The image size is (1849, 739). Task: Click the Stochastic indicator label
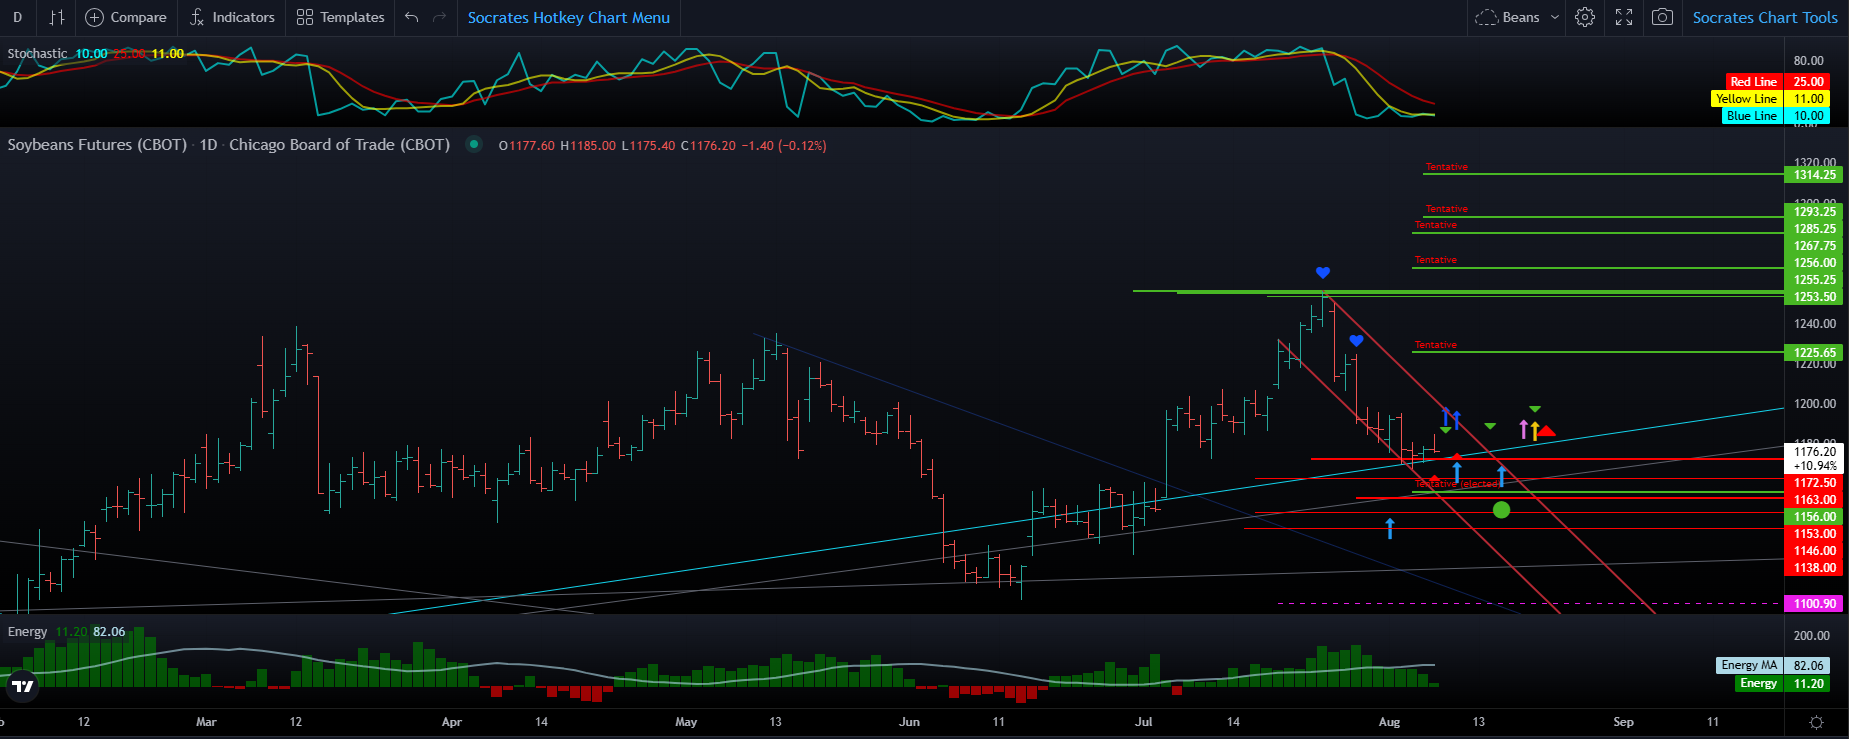click(37, 53)
